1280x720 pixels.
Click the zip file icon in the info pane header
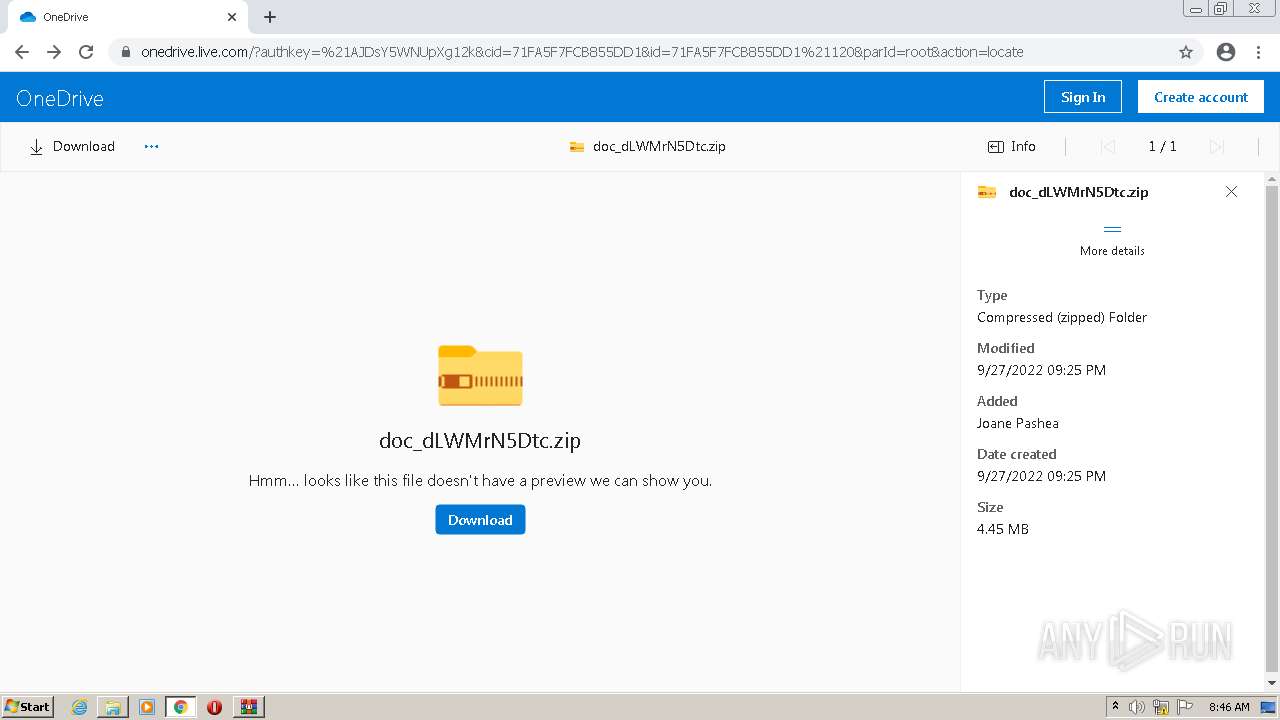pos(987,192)
